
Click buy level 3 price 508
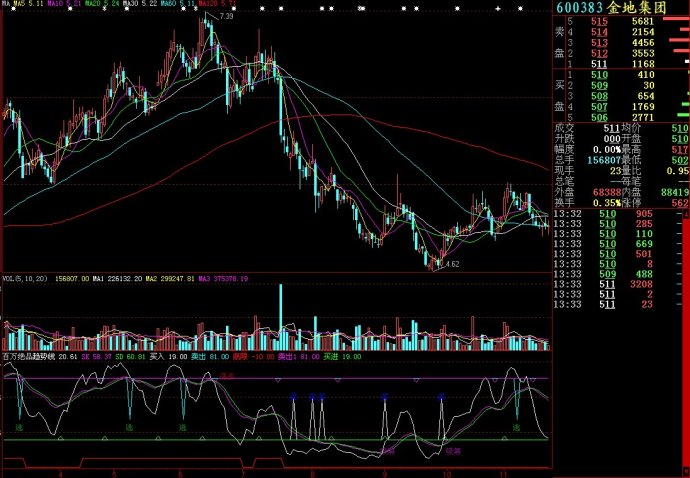(x=599, y=96)
